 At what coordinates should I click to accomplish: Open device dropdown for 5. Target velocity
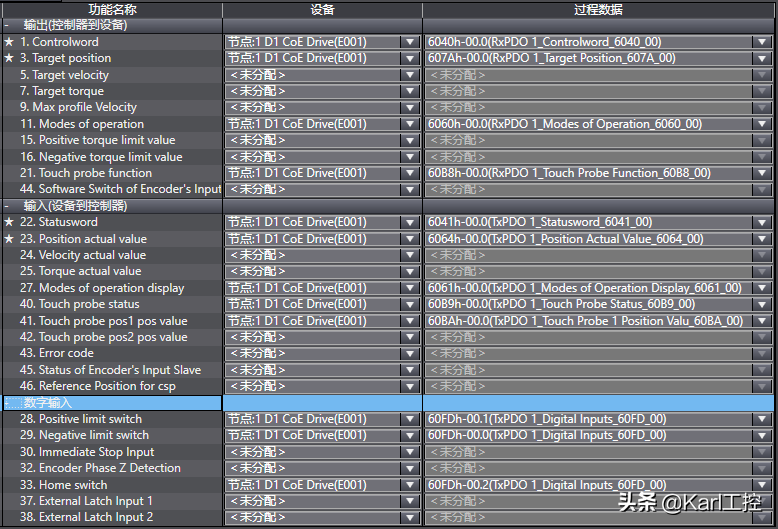410,75
